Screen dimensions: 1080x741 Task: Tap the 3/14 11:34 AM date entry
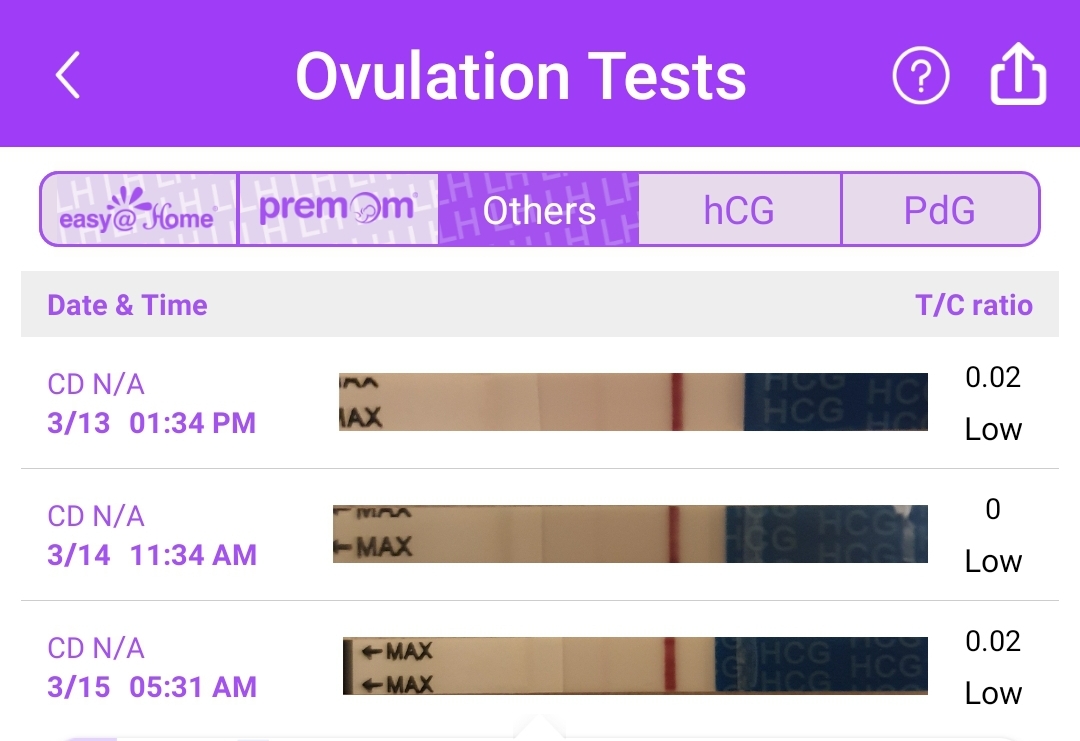tap(152, 554)
